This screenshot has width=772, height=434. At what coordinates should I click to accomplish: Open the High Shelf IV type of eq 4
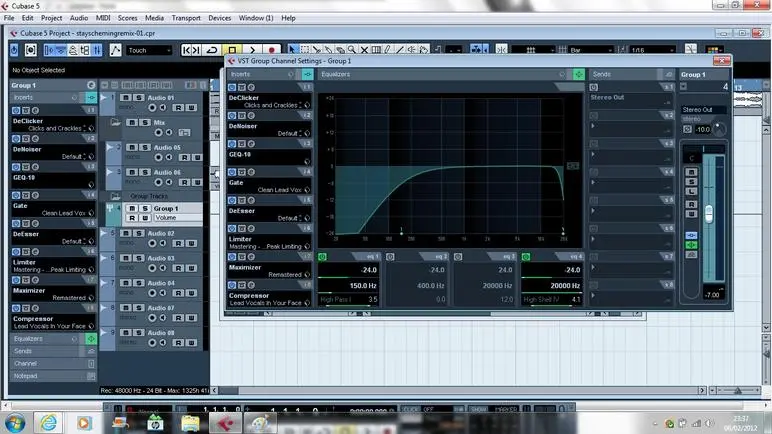(542, 300)
